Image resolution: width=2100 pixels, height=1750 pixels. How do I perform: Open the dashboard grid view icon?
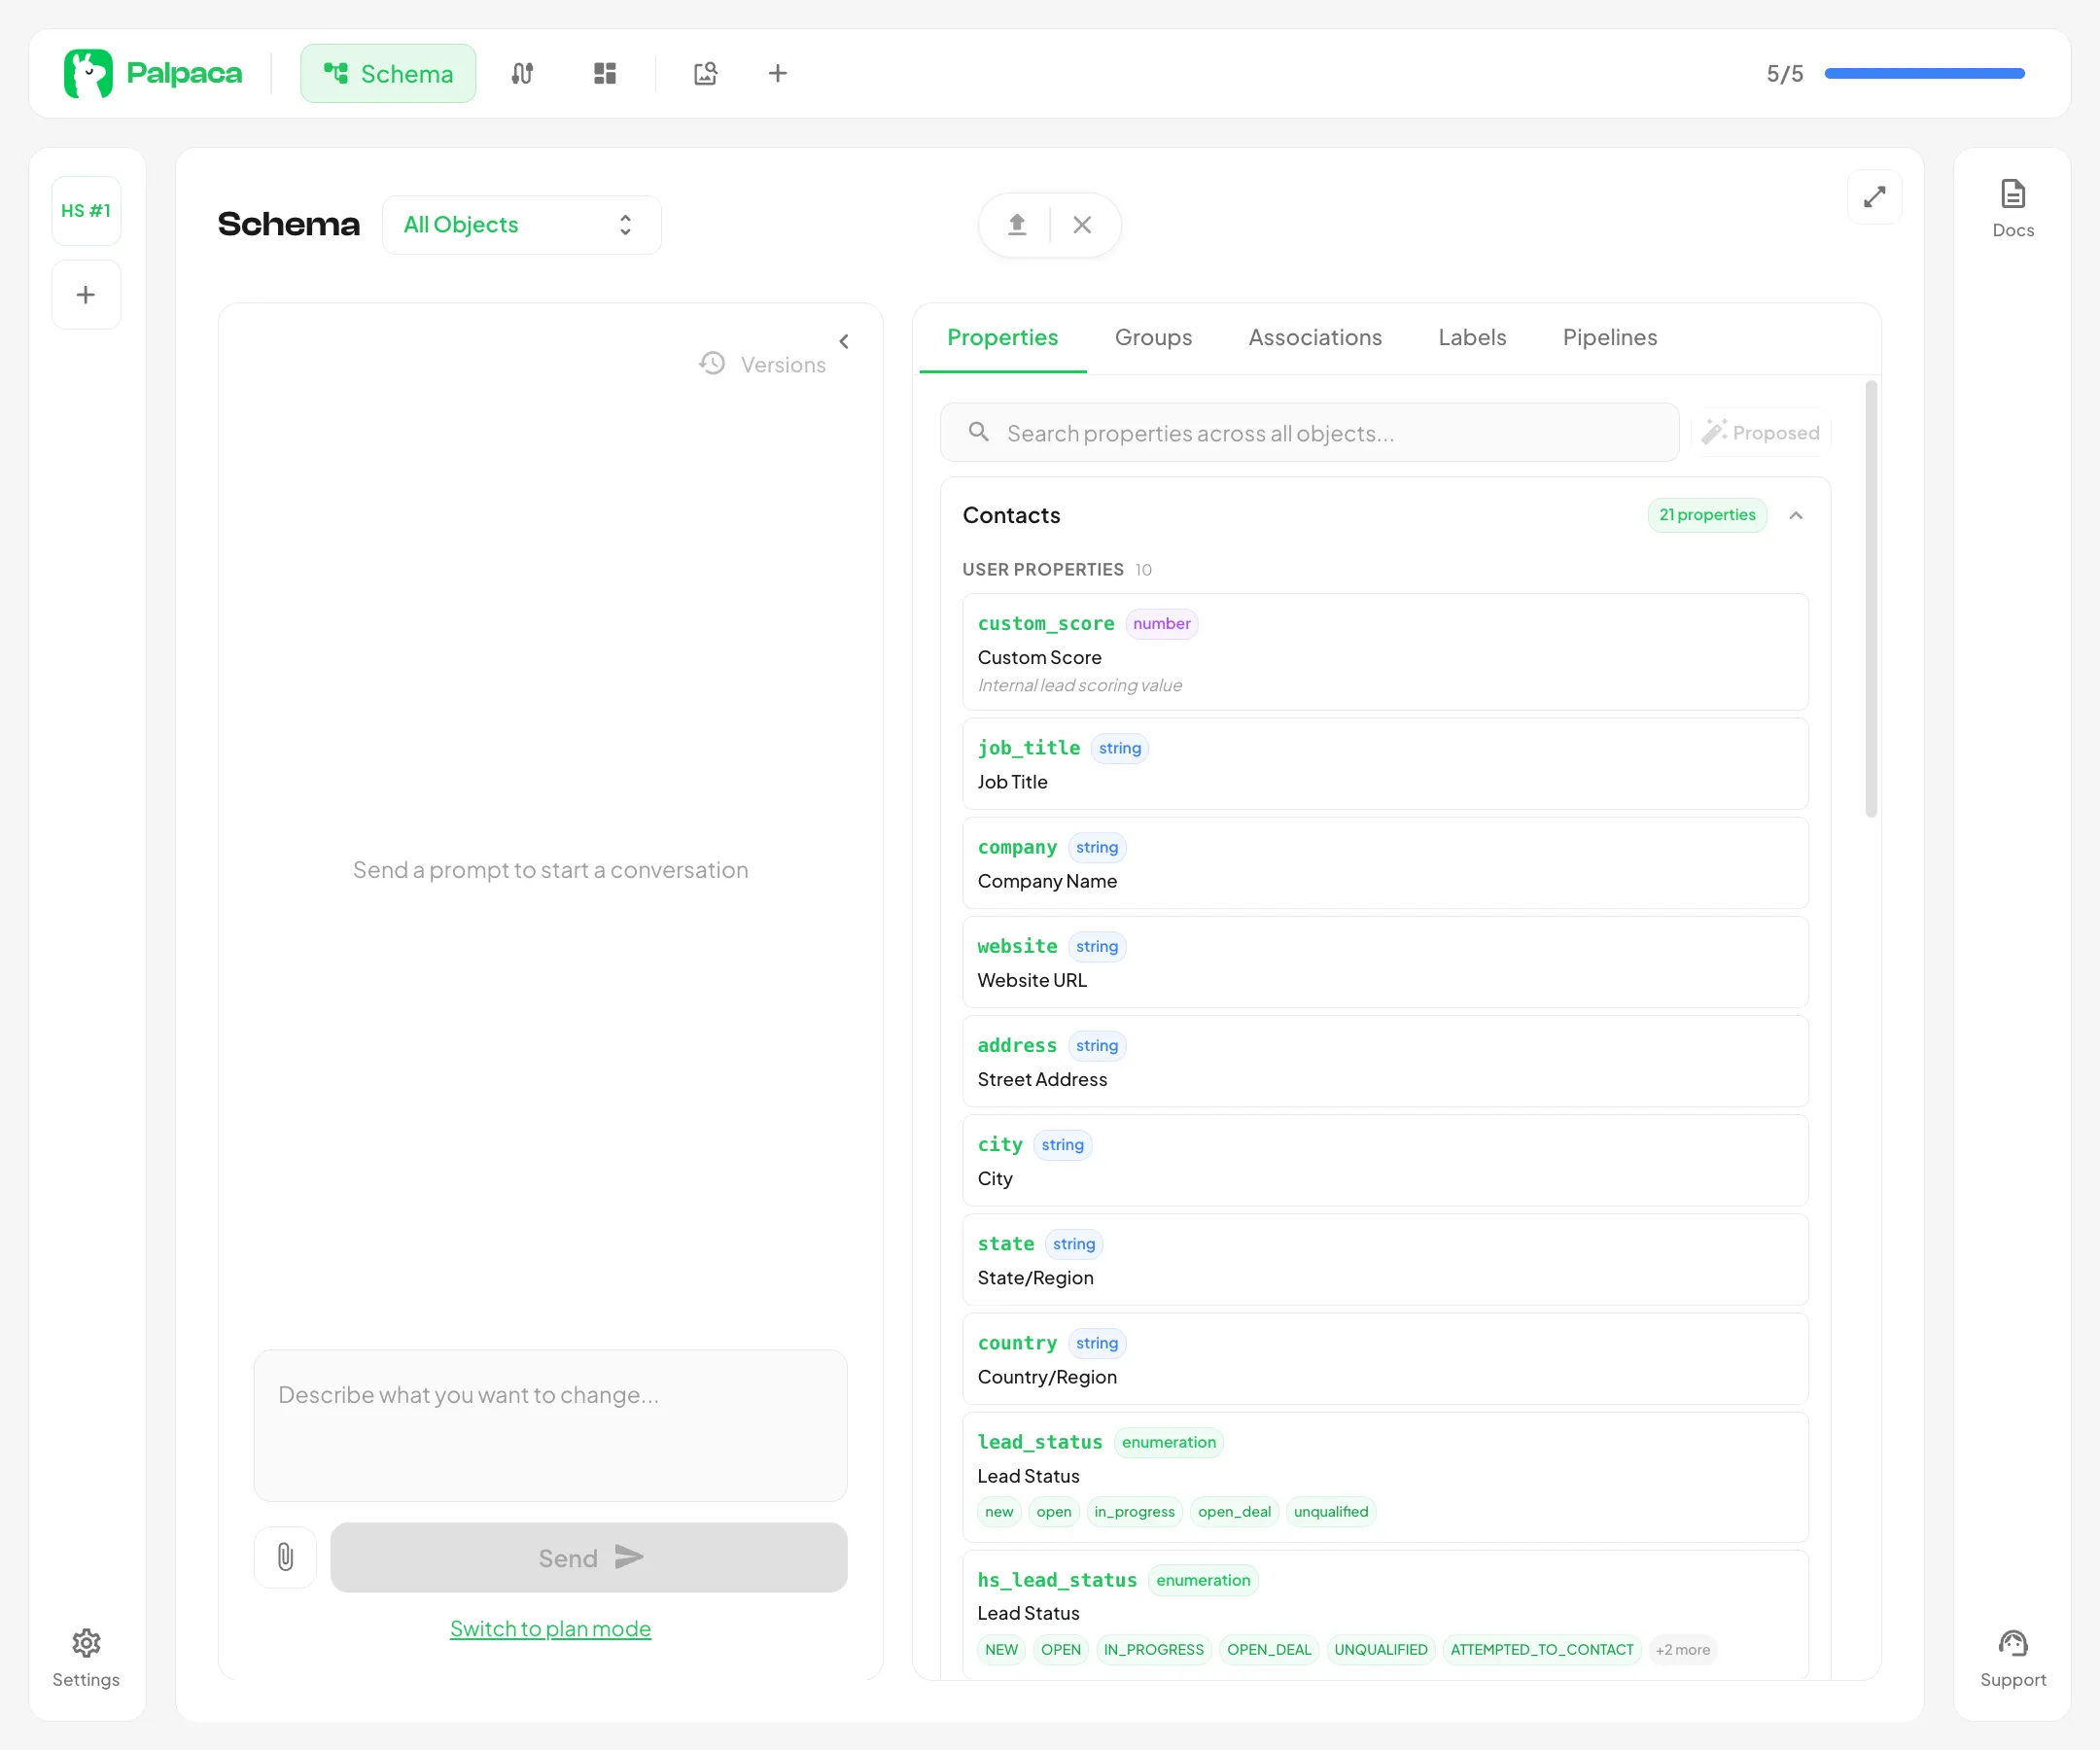click(x=604, y=73)
